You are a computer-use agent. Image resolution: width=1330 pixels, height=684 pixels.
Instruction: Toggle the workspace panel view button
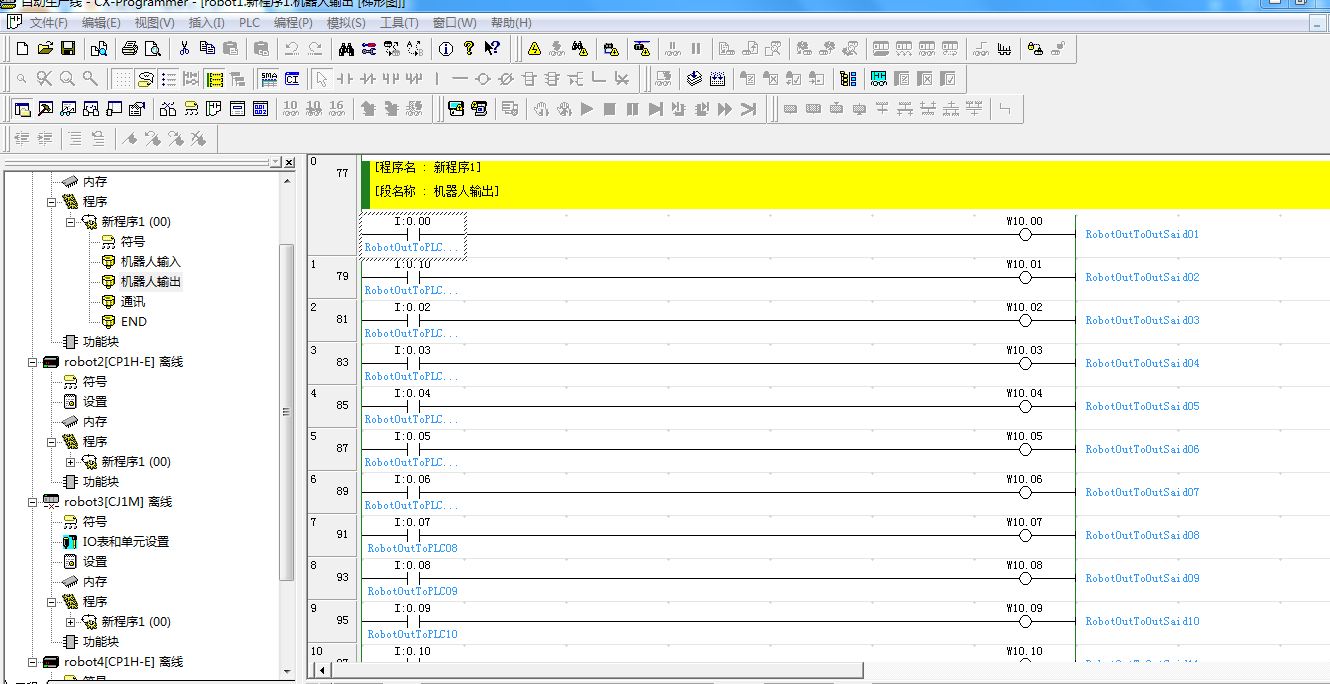point(22,109)
